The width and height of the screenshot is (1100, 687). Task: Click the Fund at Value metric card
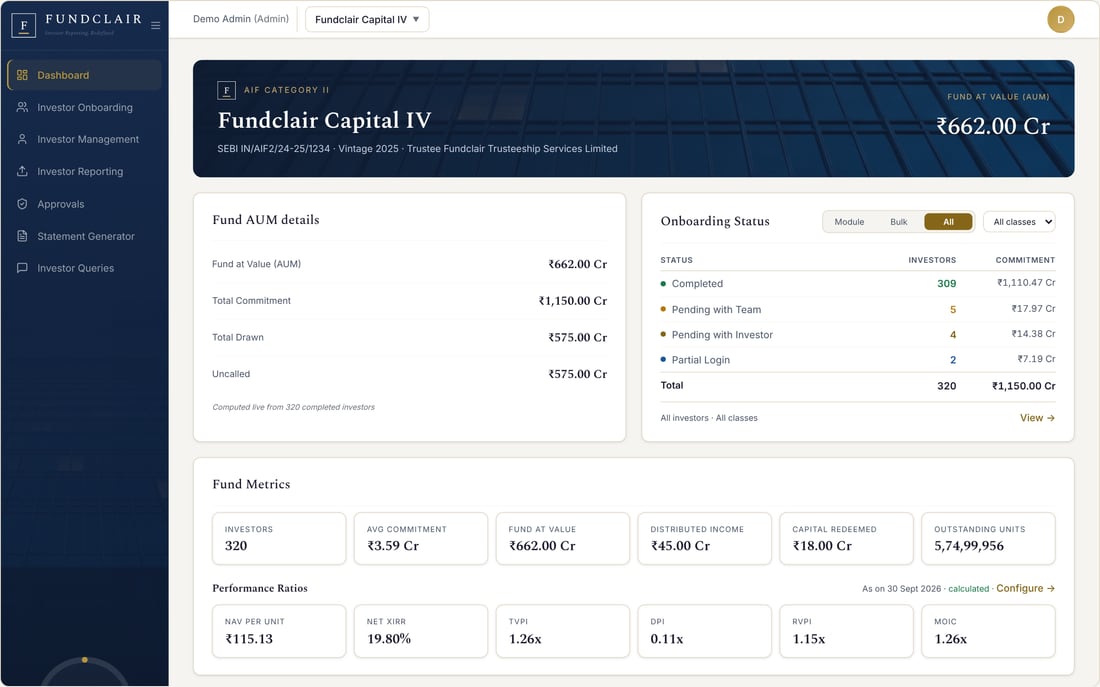563,538
